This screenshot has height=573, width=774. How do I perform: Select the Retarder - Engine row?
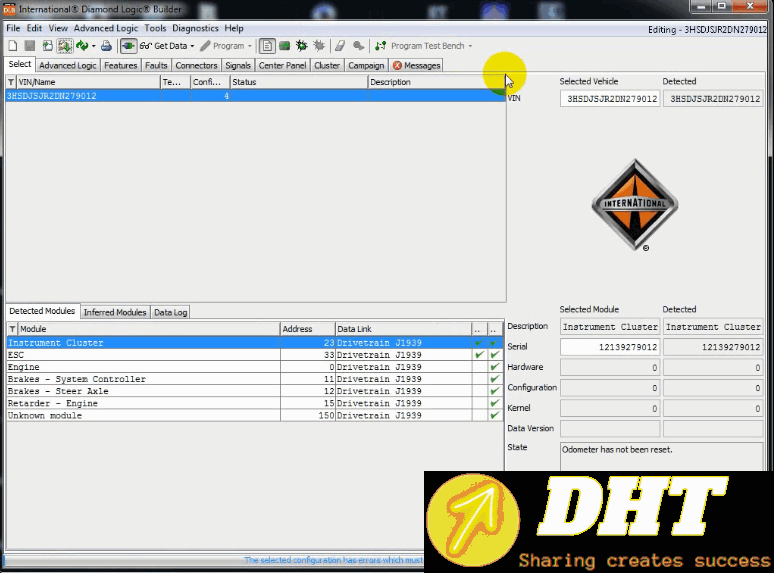pyautogui.click(x=255, y=403)
